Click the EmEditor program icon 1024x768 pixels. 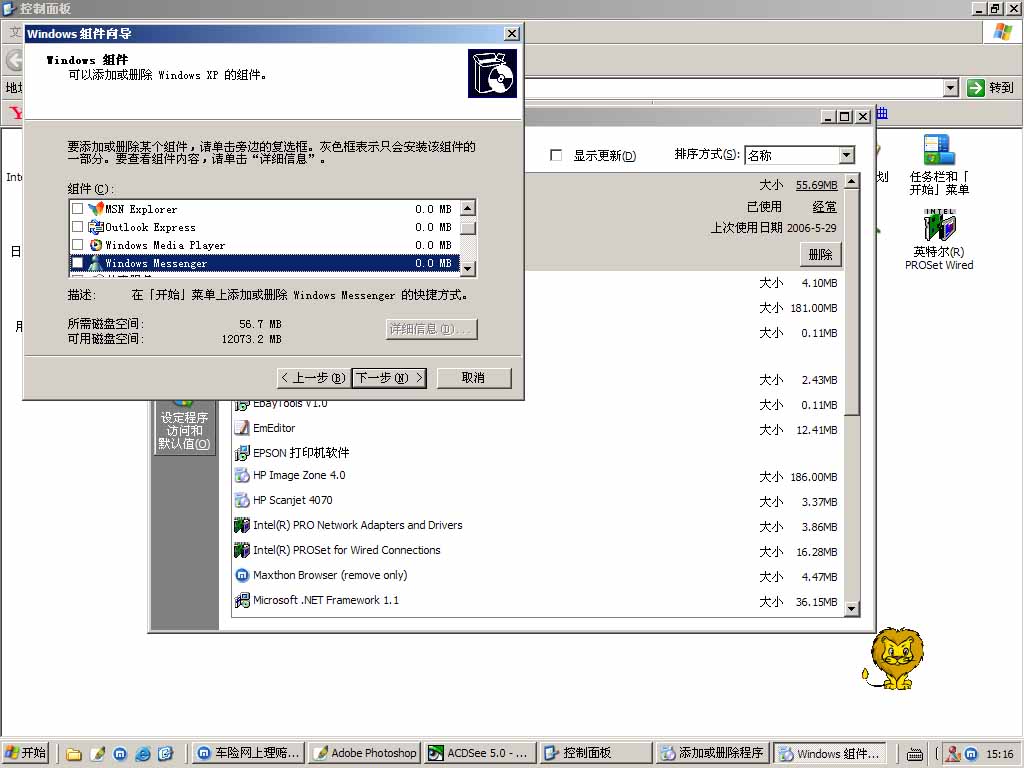(x=242, y=428)
